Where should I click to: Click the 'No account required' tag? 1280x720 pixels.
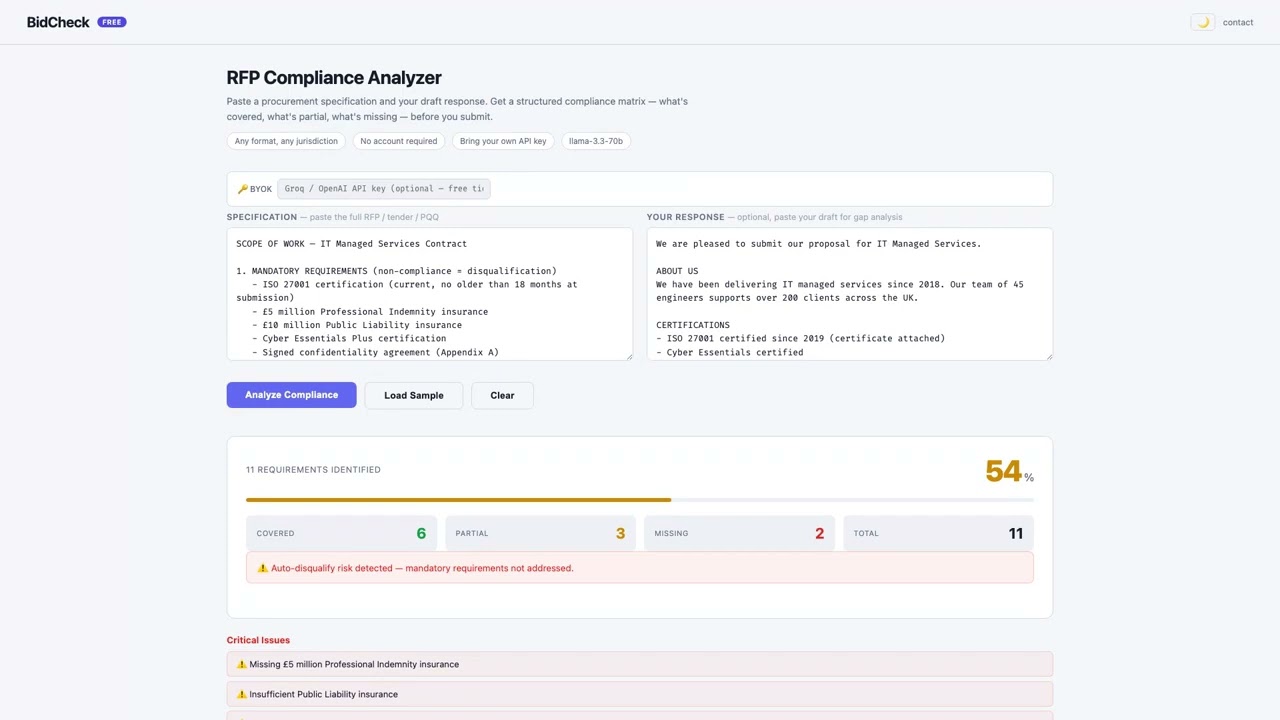pyautogui.click(x=399, y=141)
